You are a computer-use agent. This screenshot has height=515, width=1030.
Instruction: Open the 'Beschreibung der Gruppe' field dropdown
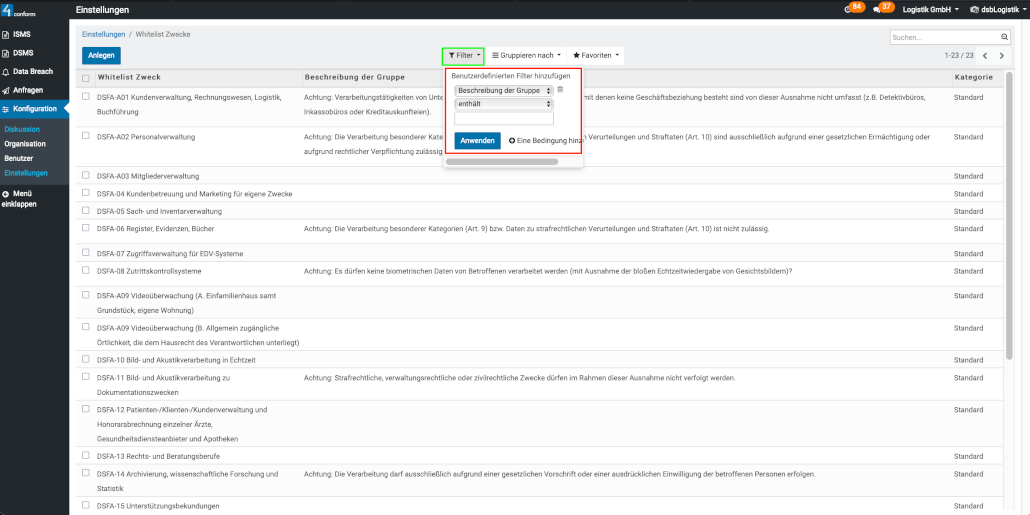[503, 90]
